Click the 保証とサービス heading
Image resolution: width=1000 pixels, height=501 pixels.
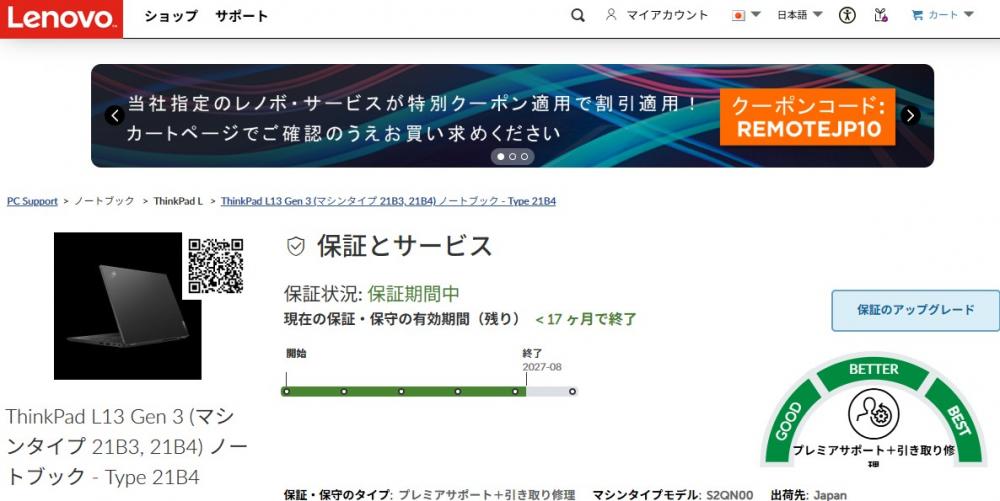tap(404, 246)
